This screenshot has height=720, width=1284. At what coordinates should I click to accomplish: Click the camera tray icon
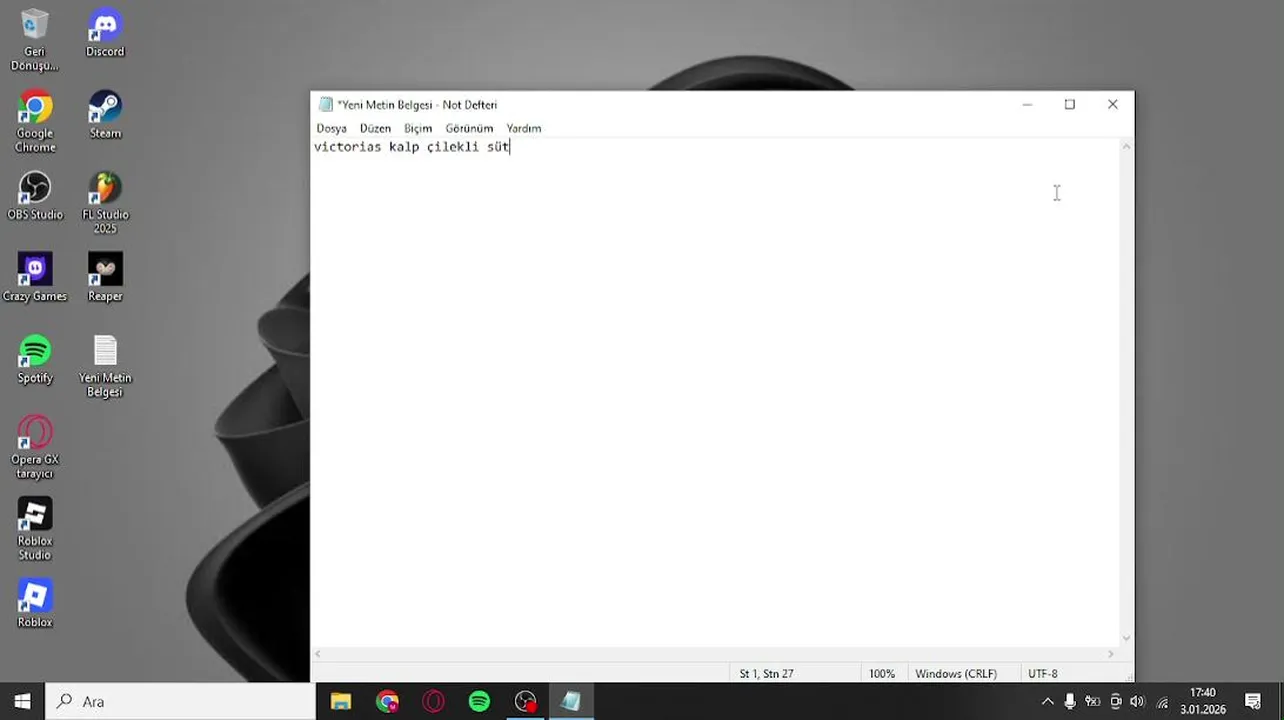pos(1116,701)
